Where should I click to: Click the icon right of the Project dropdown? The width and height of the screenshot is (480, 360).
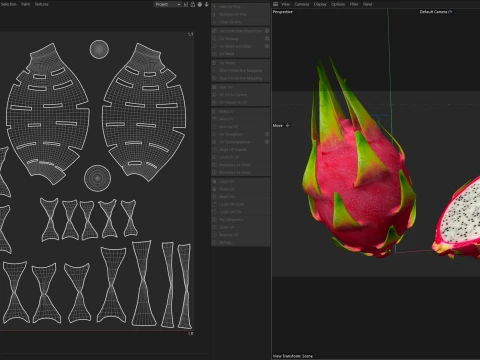(x=186, y=4)
